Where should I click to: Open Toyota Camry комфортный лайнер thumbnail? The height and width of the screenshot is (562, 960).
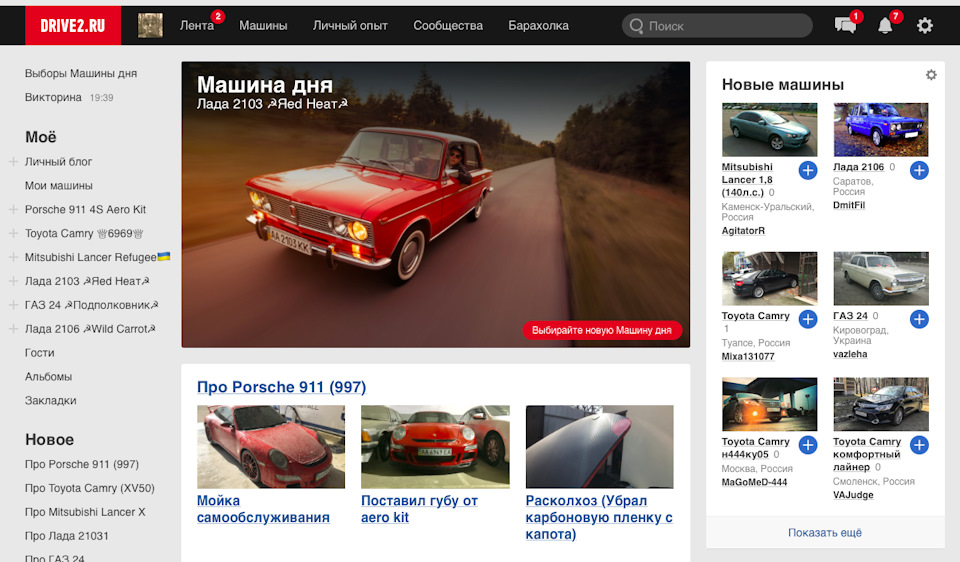click(880, 404)
